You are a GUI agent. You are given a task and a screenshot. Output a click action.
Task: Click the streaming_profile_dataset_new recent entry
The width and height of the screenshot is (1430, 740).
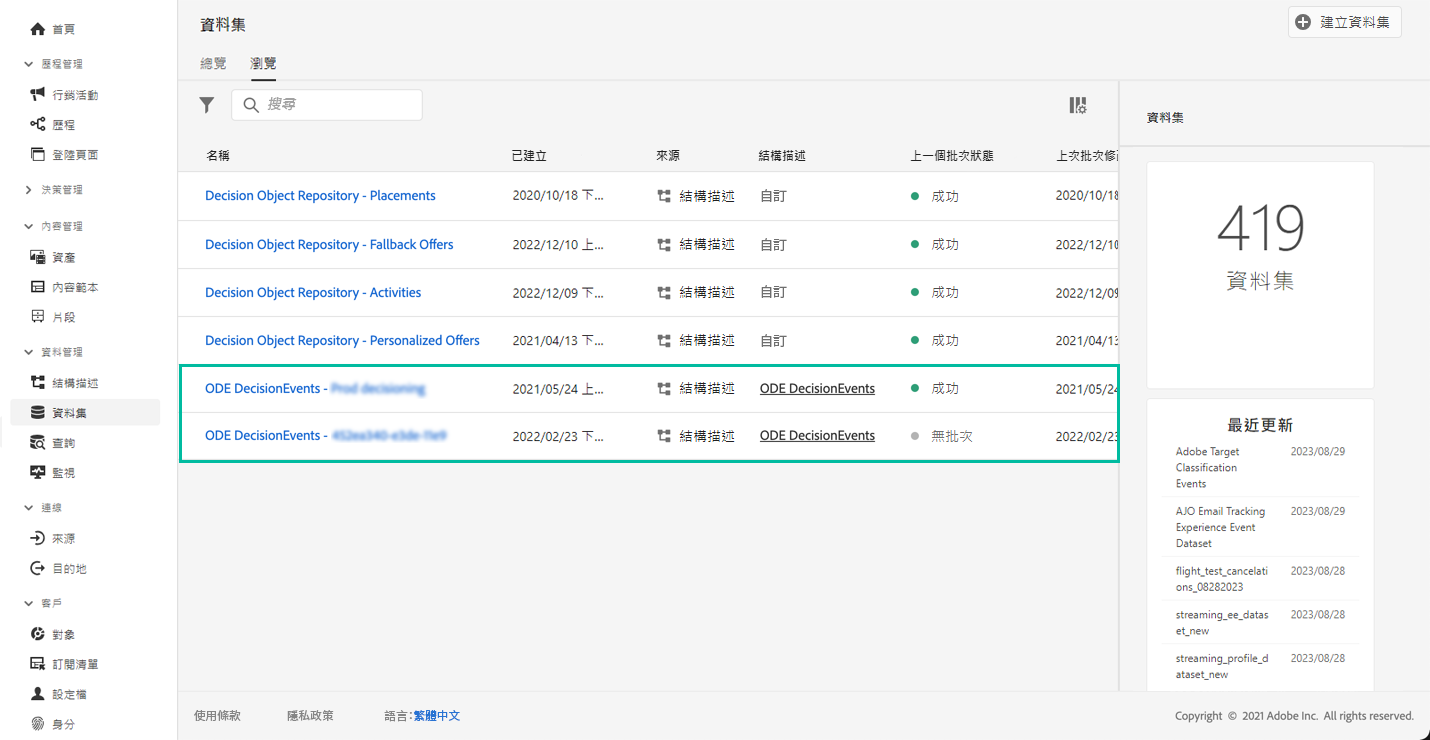tap(1222, 667)
